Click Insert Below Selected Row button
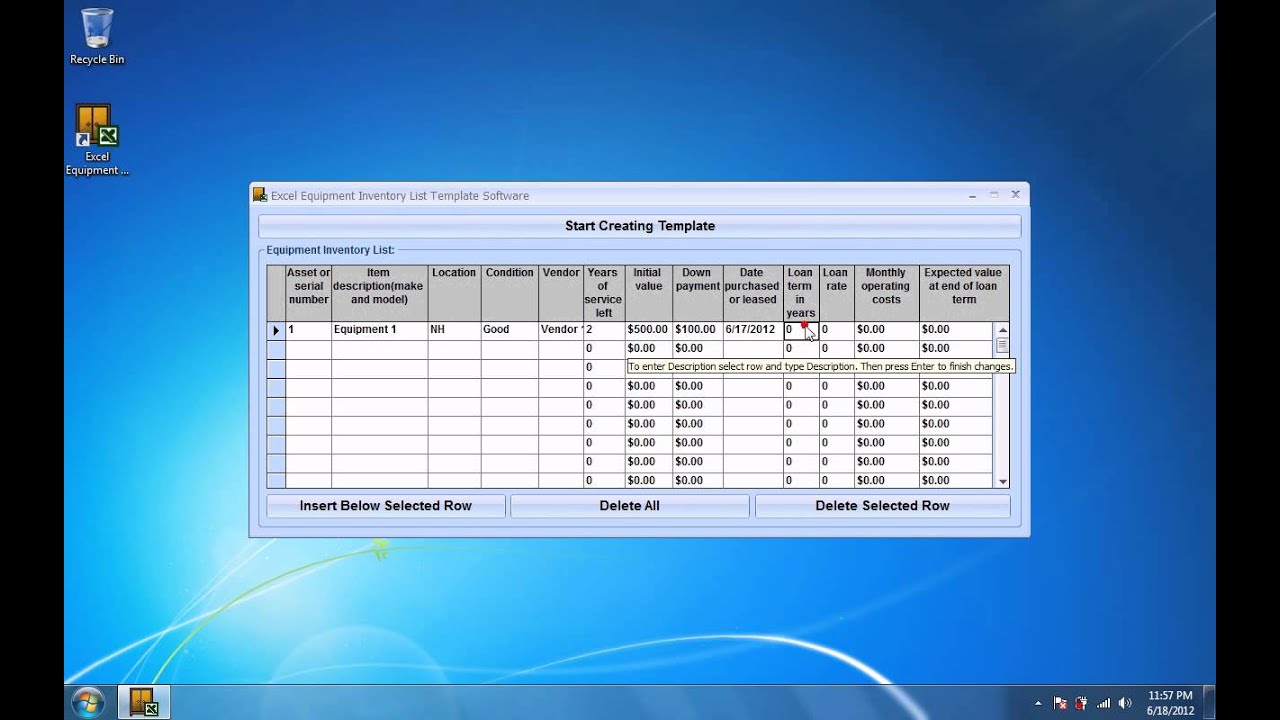The image size is (1280, 720). [x=386, y=506]
